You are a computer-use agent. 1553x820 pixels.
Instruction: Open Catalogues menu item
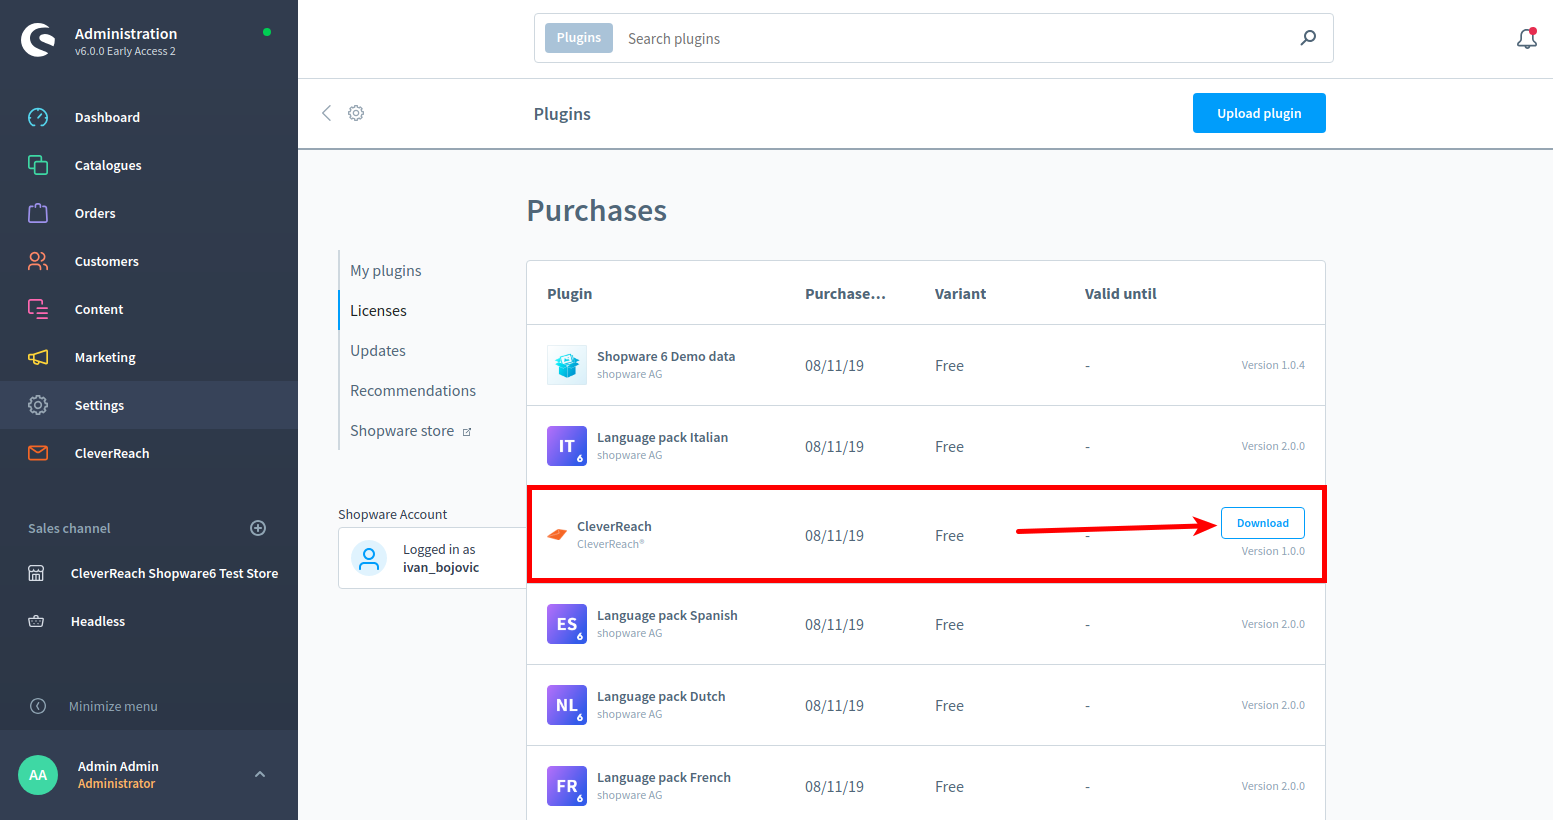click(108, 165)
